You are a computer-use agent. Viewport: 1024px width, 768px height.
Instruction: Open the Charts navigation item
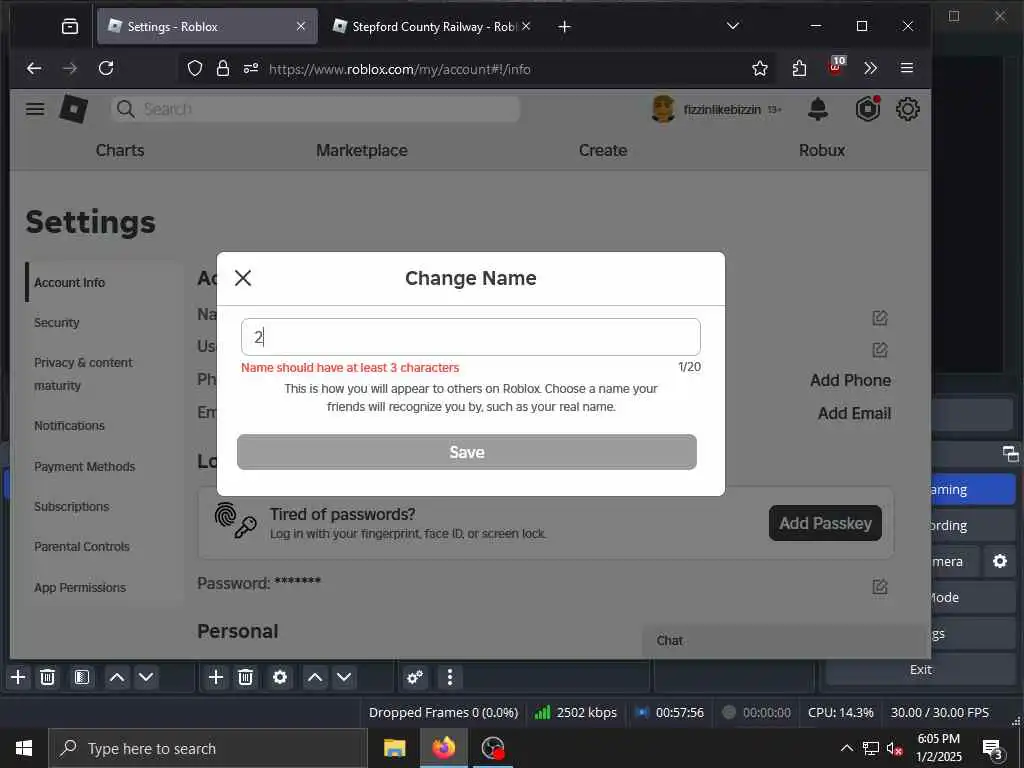(120, 150)
